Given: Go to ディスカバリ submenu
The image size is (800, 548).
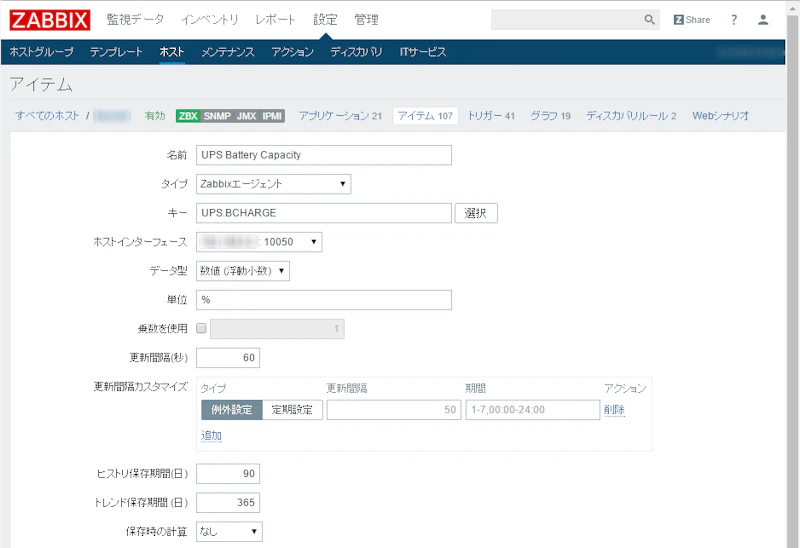Looking at the screenshot, I should point(356,52).
